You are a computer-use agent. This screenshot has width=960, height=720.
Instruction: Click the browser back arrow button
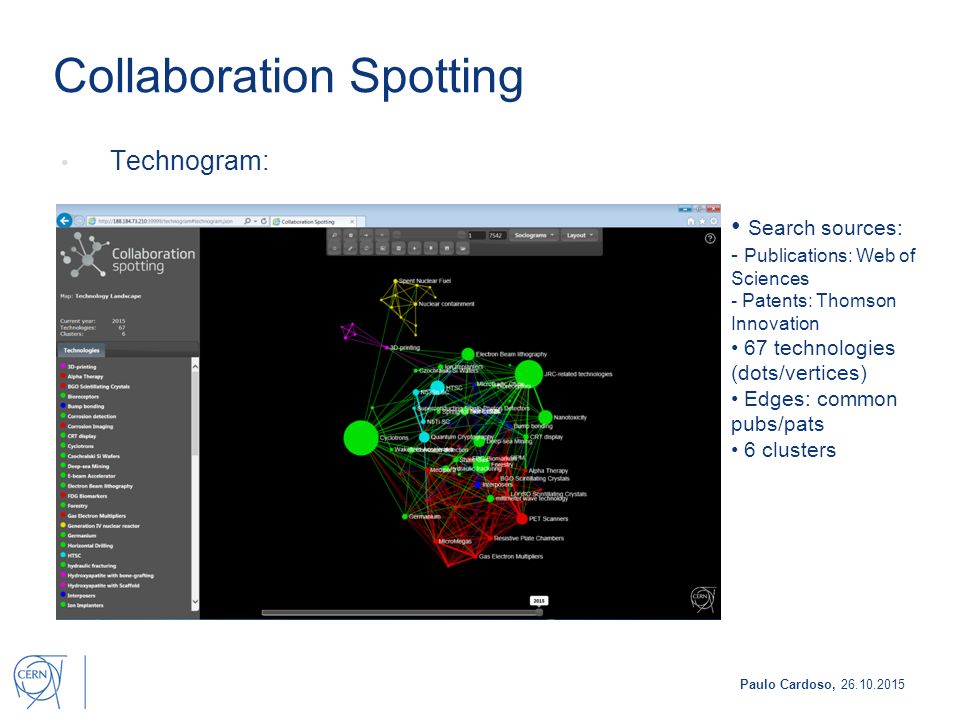click(64, 220)
